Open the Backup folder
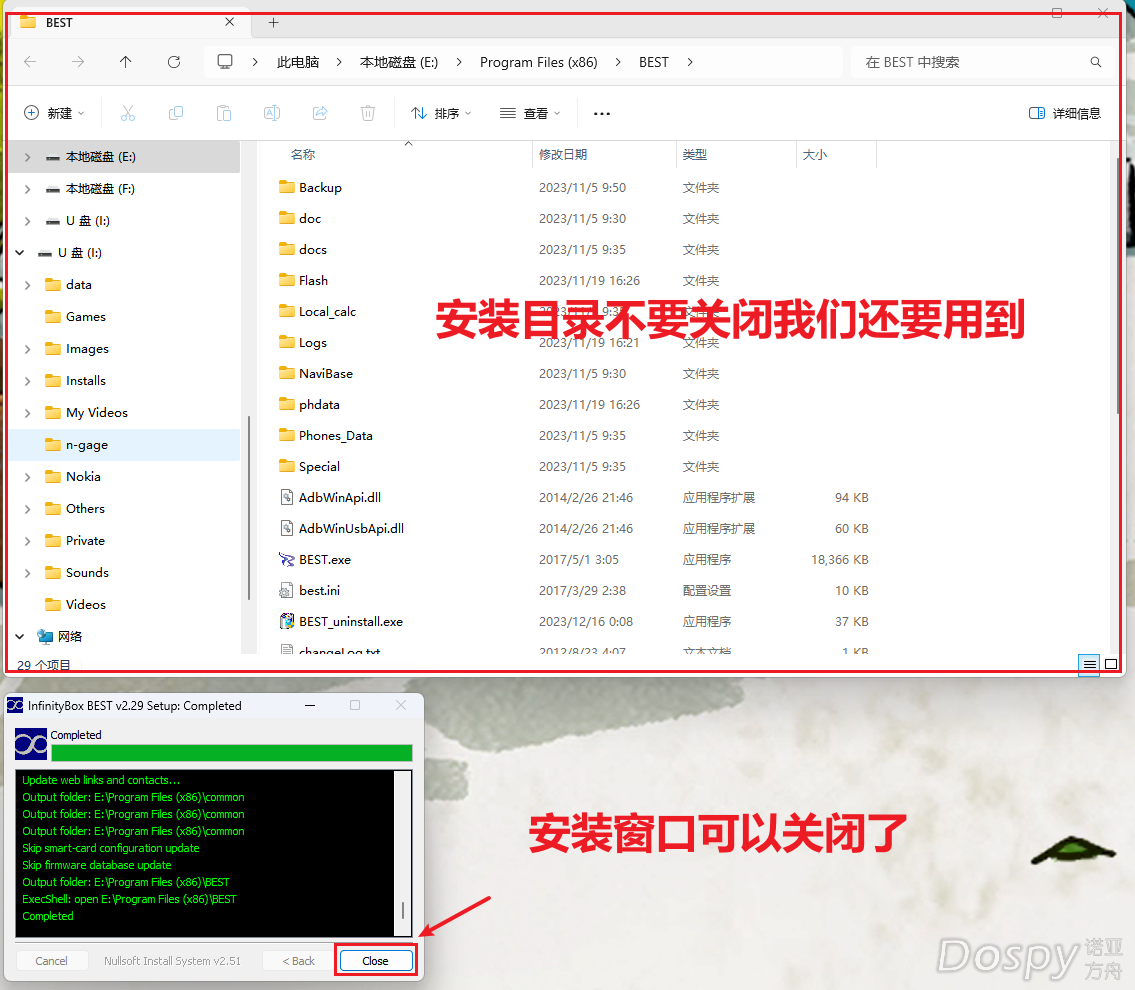The height and width of the screenshot is (990, 1135). tap(320, 187)
